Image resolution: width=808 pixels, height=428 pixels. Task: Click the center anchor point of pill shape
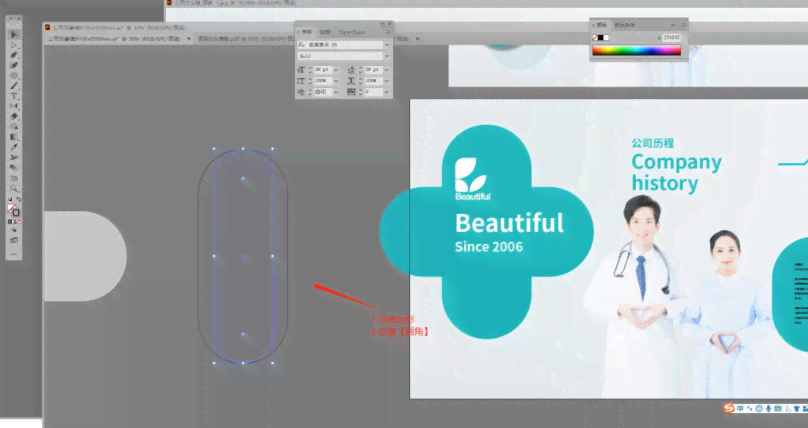coord(243,256)
